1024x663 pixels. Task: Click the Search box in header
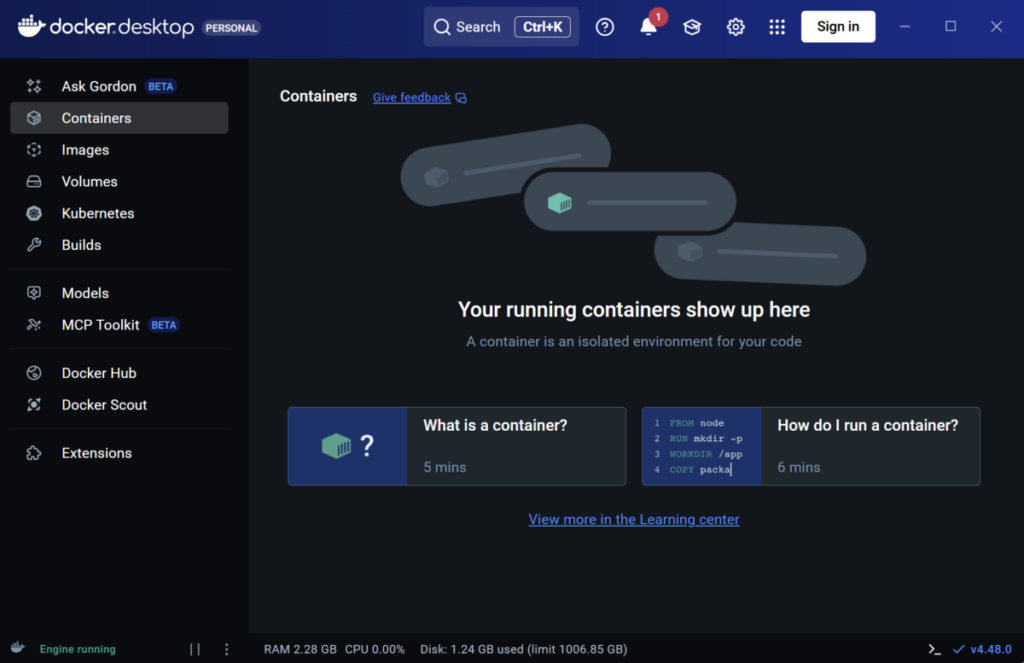click(x=501, y=27)
